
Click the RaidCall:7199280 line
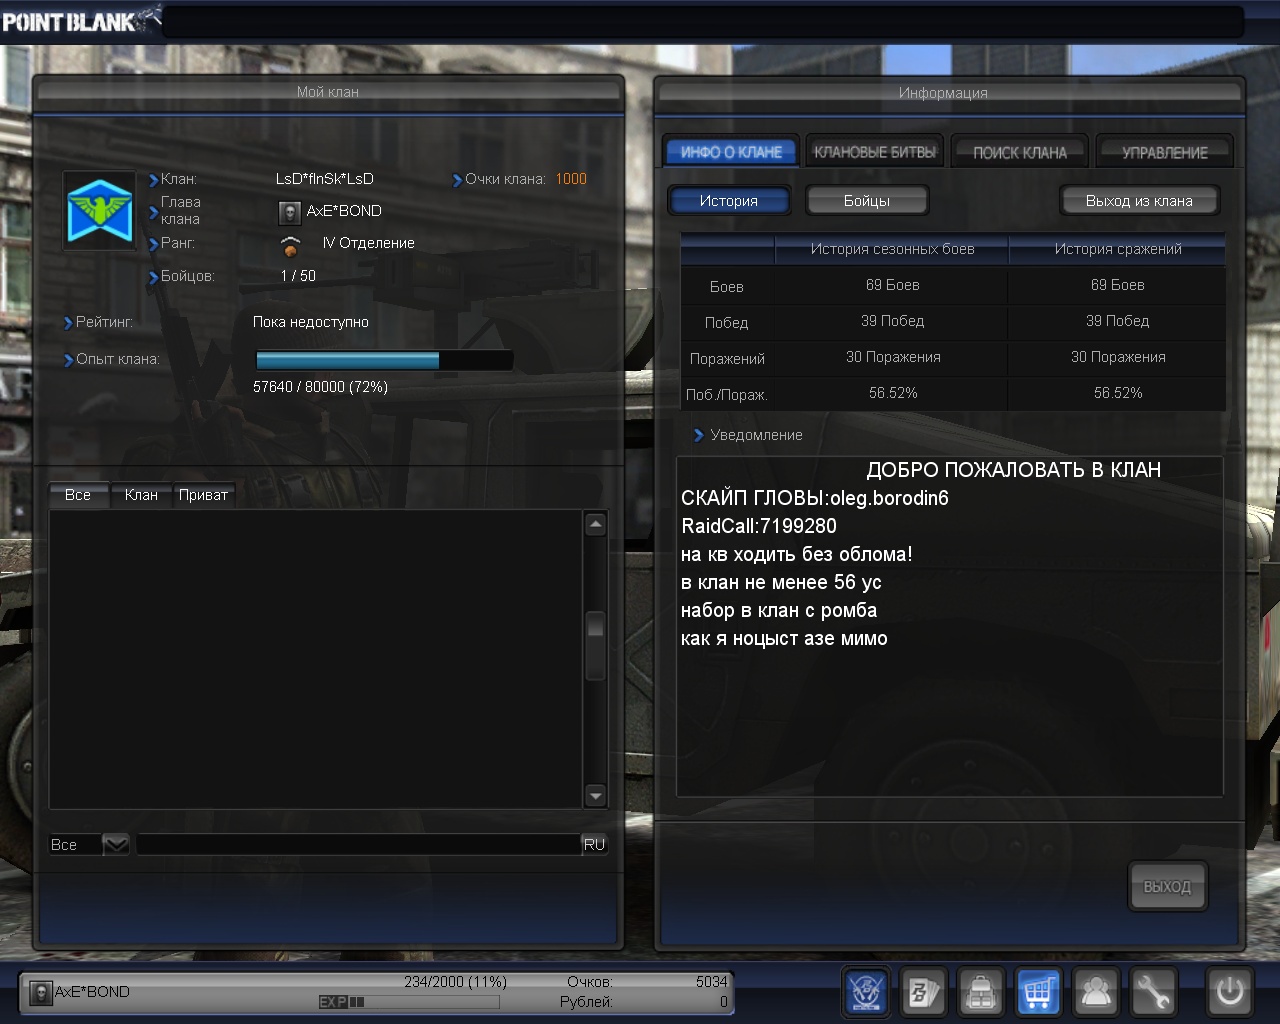(759, 526)
